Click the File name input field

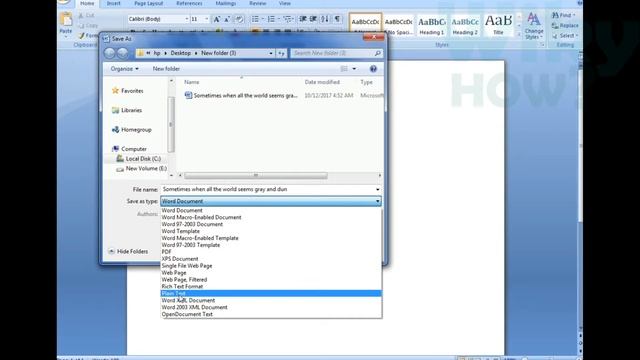coord(267,189)
